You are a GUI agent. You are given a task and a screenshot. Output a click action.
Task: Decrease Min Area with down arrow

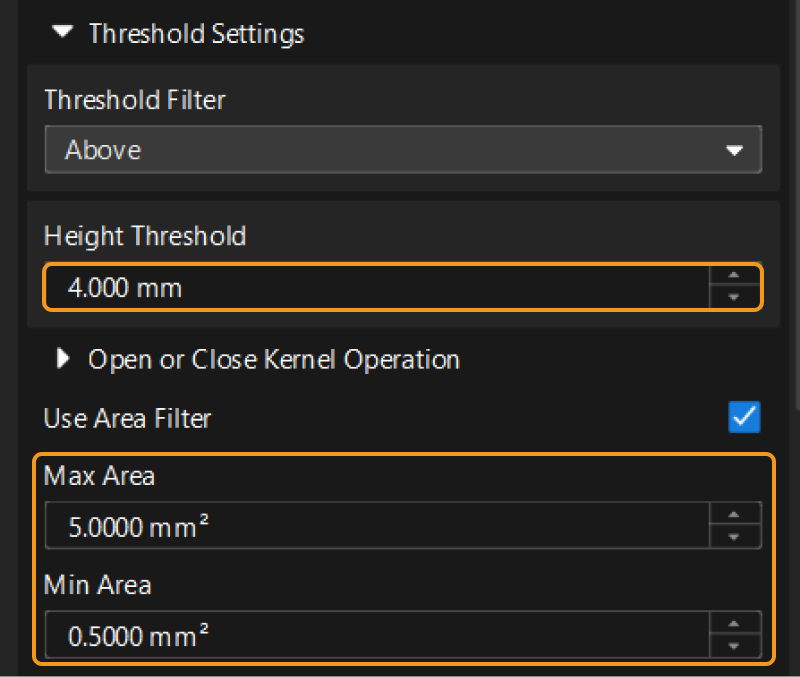(x=734, y=645)
